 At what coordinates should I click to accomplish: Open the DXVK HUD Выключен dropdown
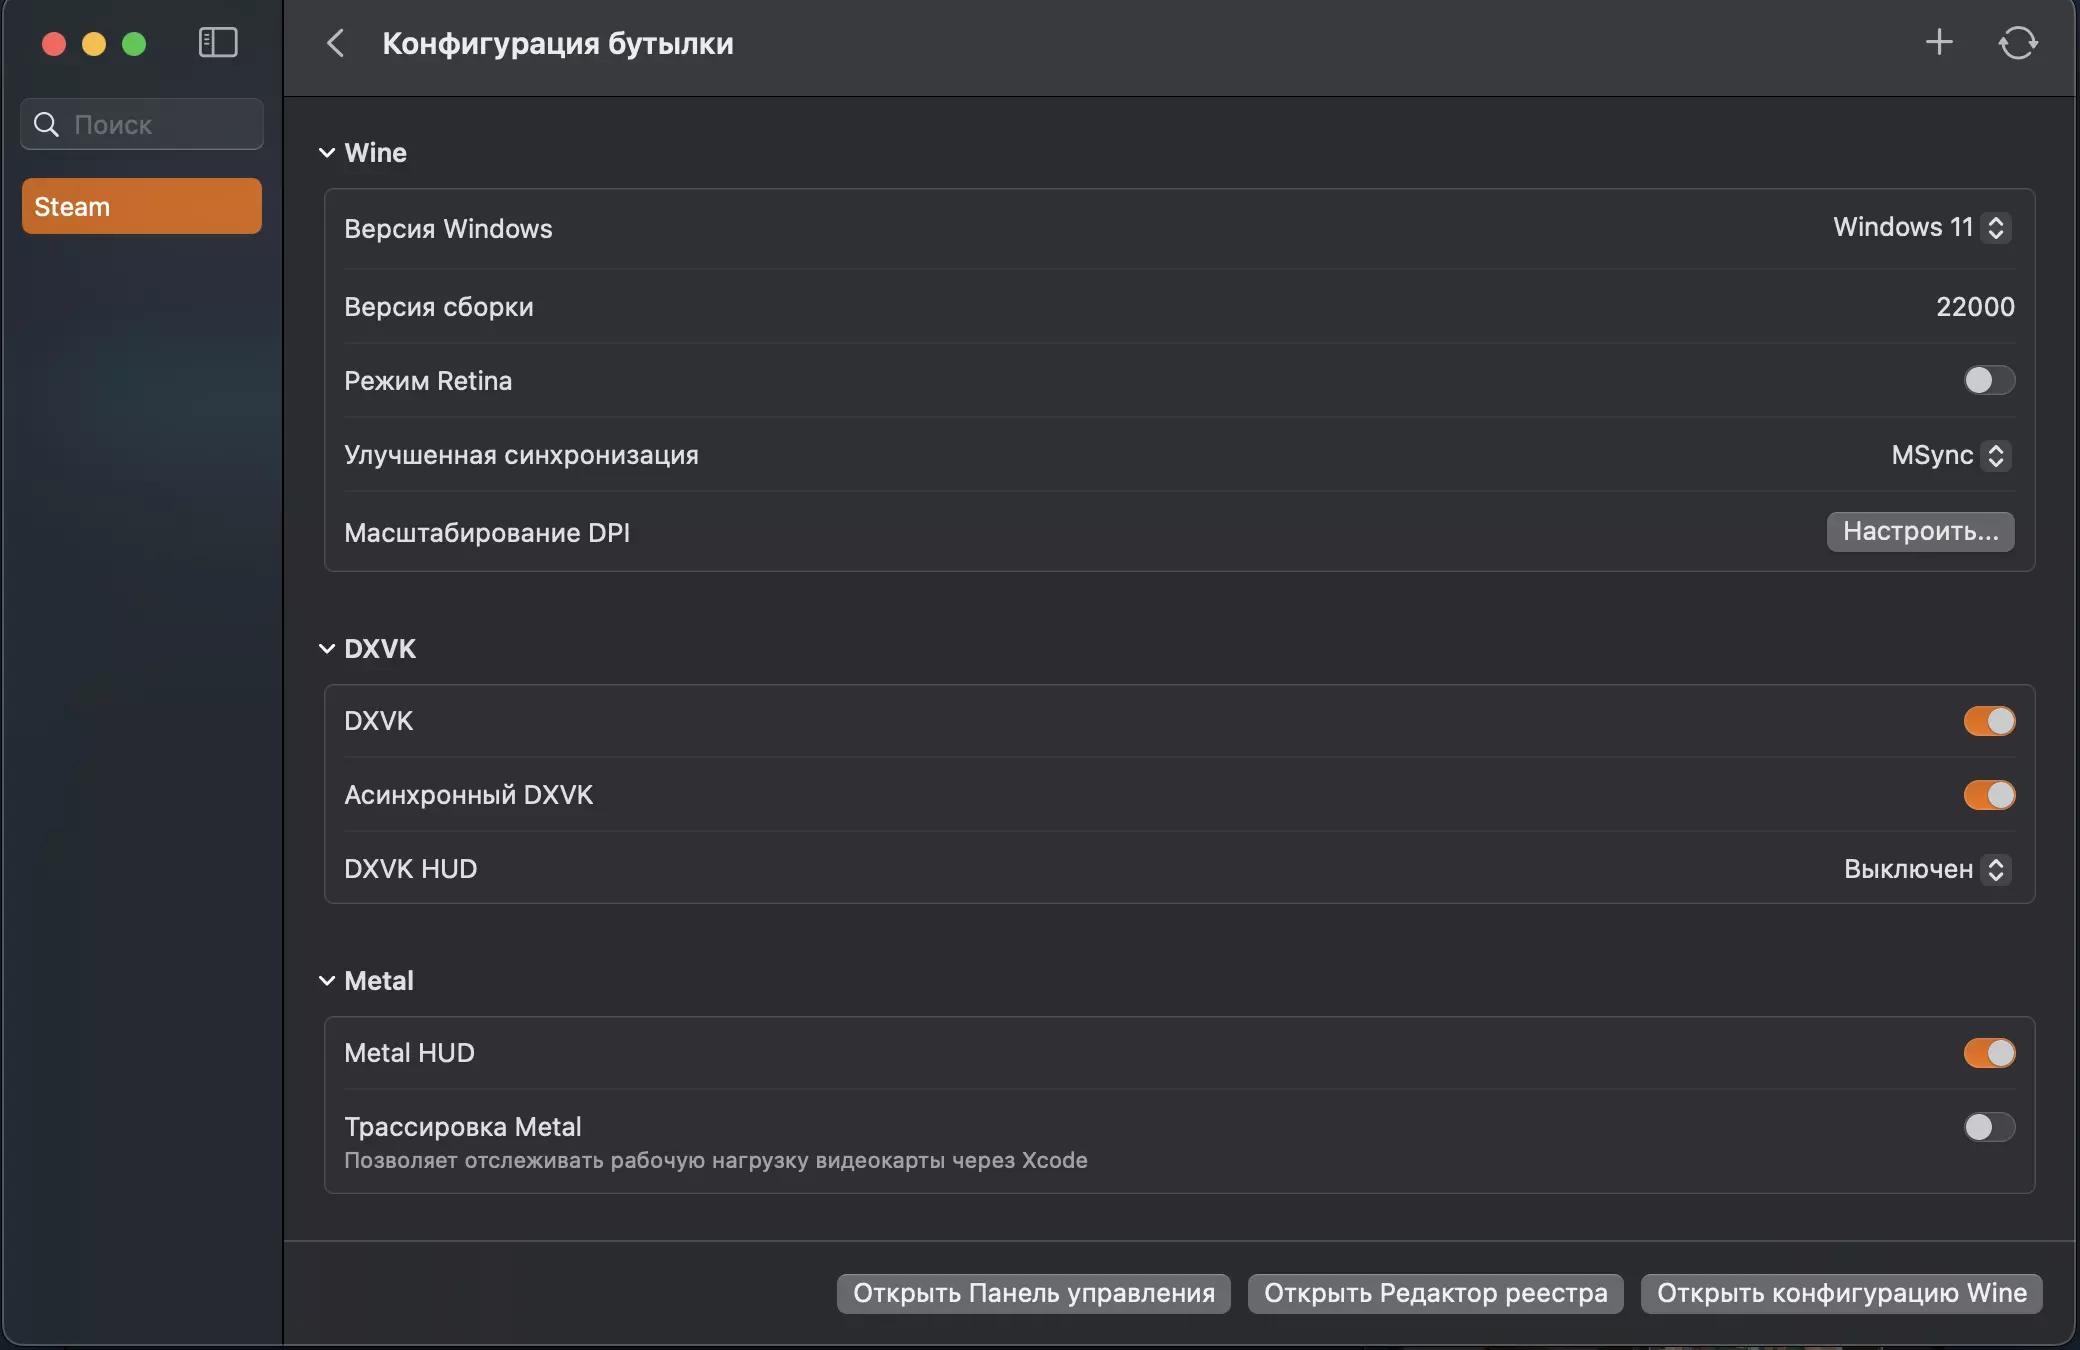(x=1926, y=870)
